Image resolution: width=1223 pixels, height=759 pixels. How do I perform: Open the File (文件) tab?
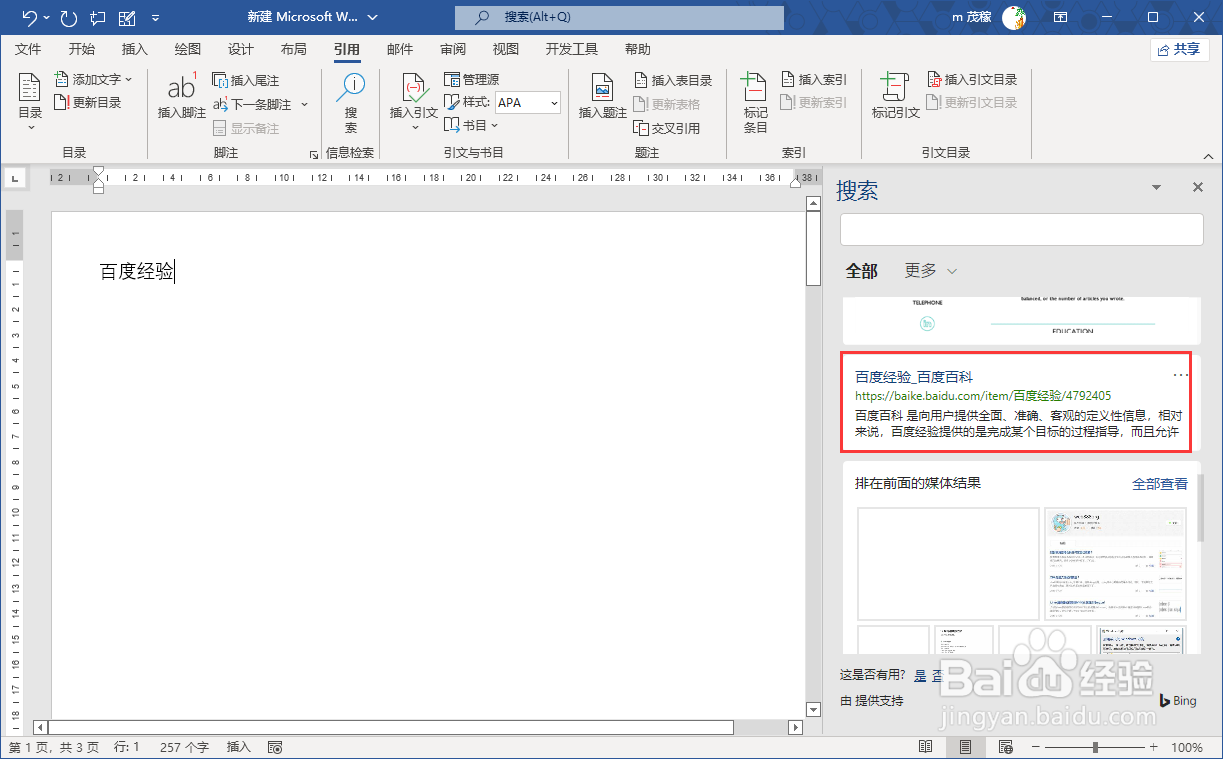point(28,49)
